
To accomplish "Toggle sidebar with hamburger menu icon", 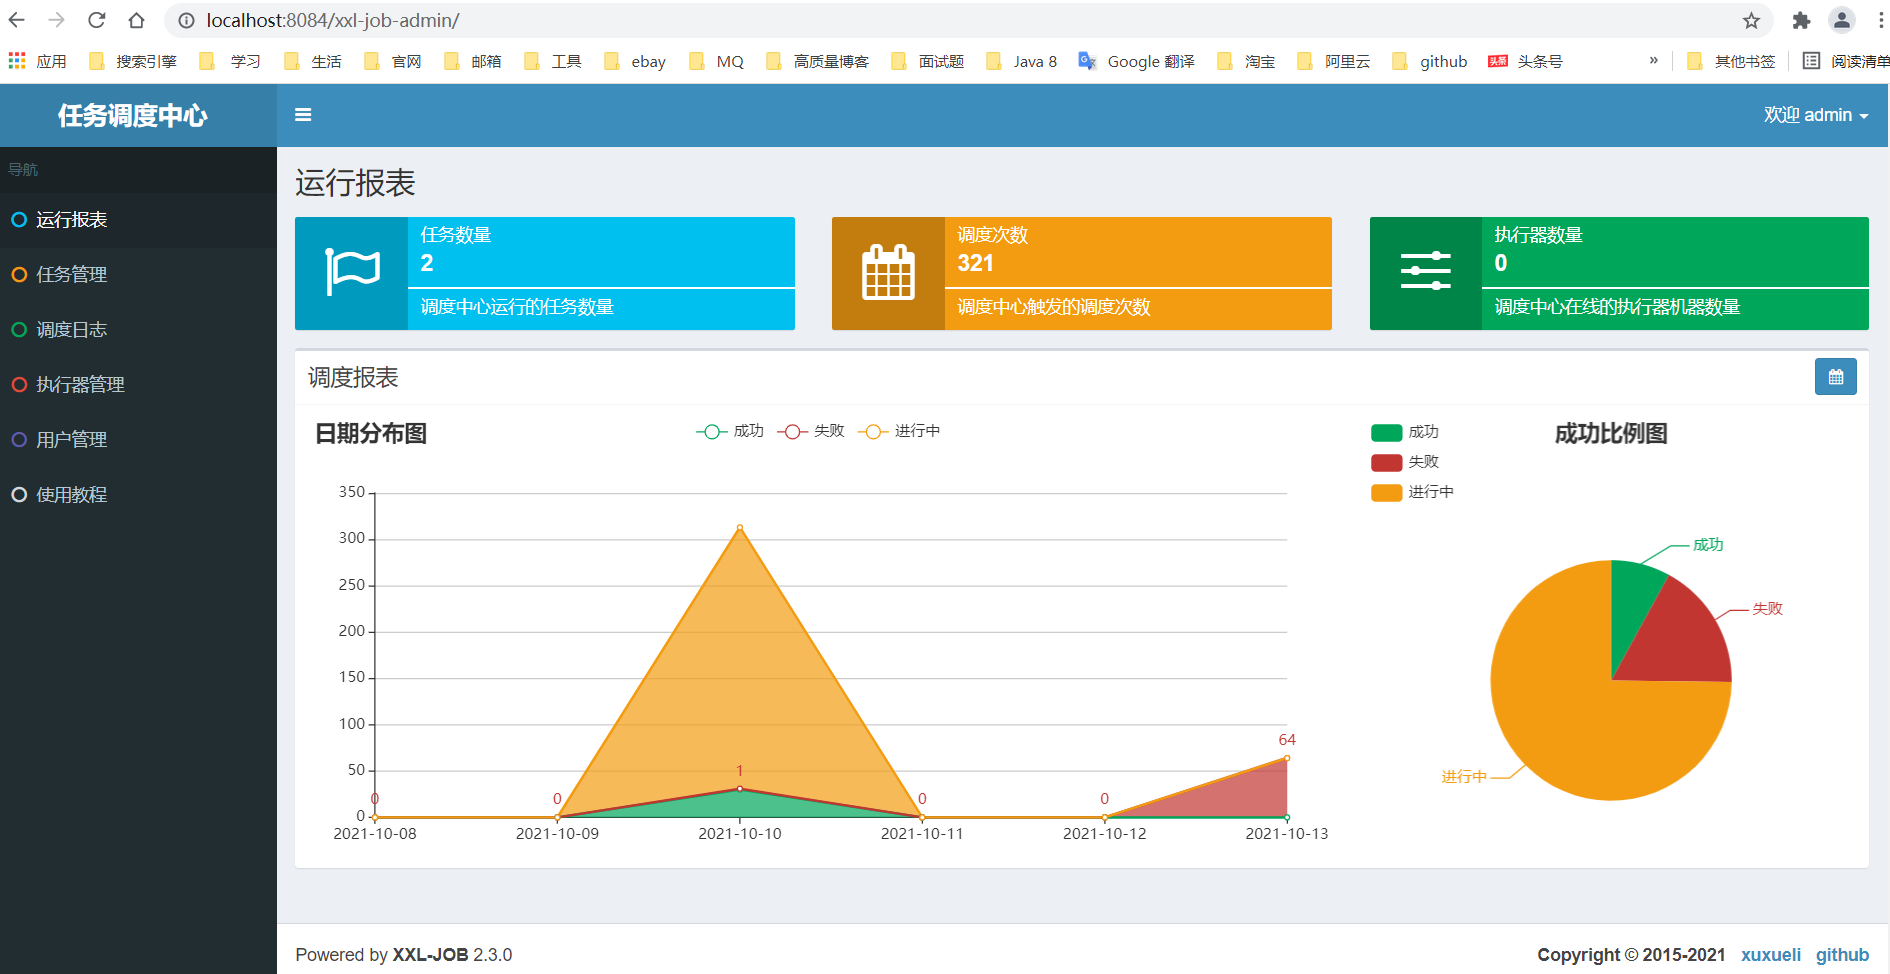I will pos(303,115).
